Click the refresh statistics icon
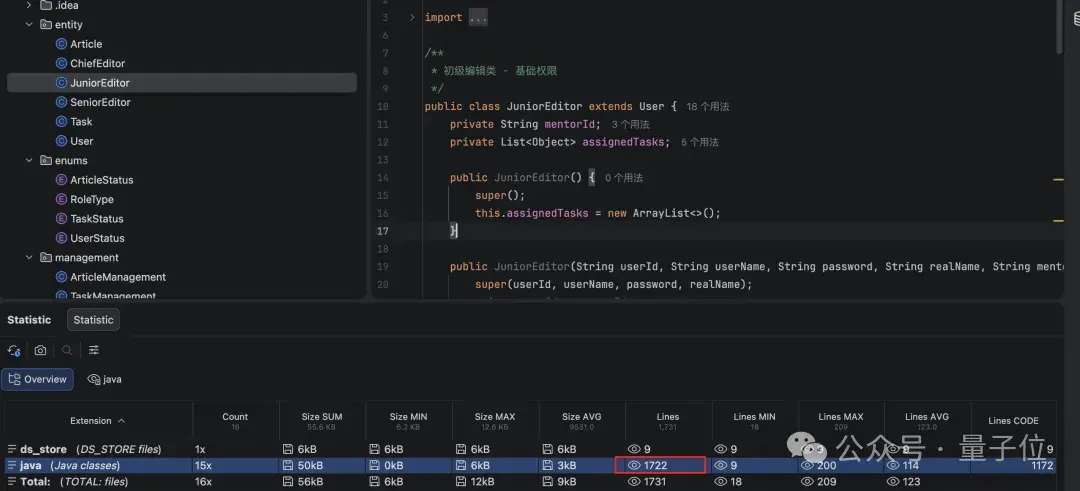1080x491 pixels. tap(14, 351)
